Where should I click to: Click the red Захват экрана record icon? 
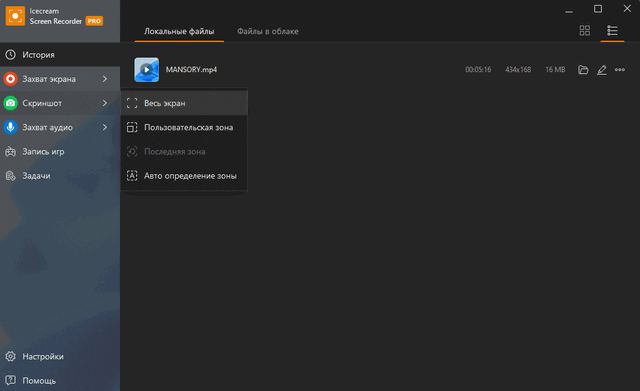tap(11, 79)
